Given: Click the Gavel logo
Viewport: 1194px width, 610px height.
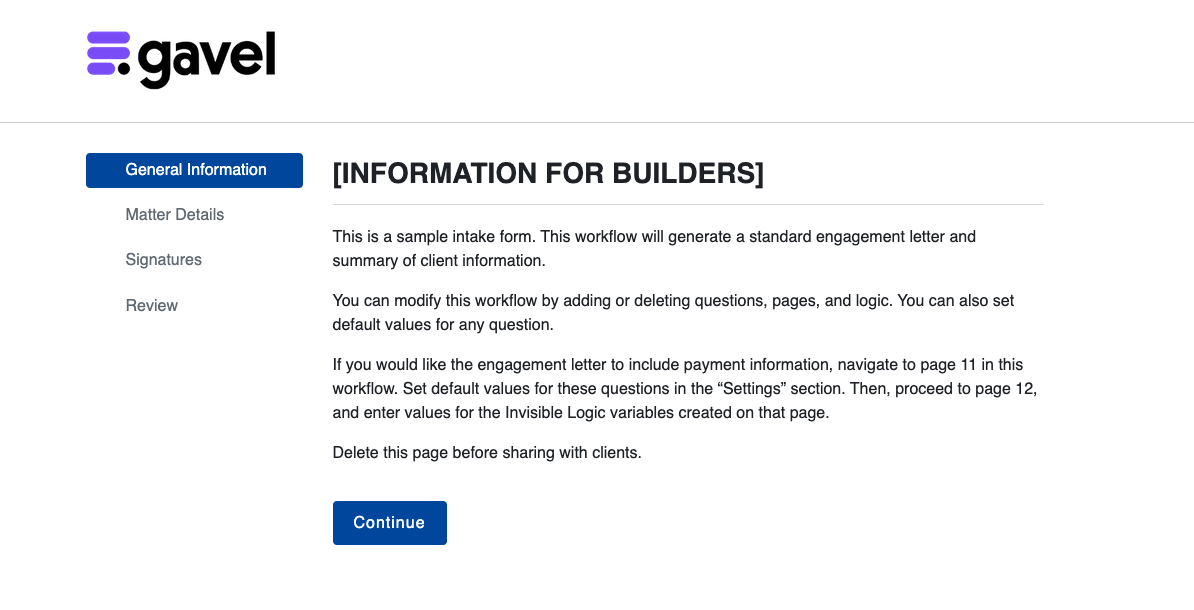Looking at the screenshot, I should pyautogui.click(x=180, y=59).
